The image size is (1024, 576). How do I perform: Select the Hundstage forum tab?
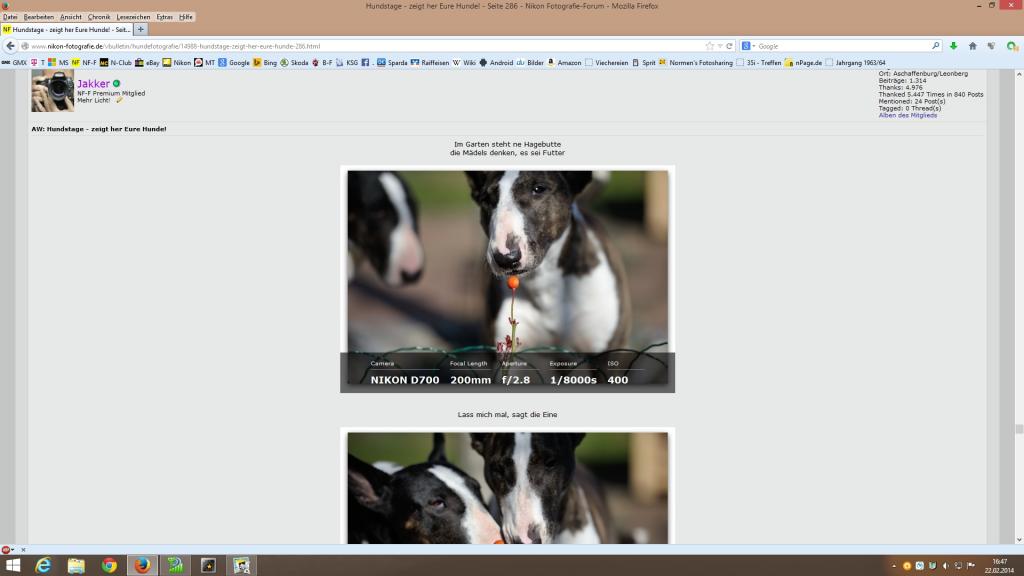coord(67,29)
